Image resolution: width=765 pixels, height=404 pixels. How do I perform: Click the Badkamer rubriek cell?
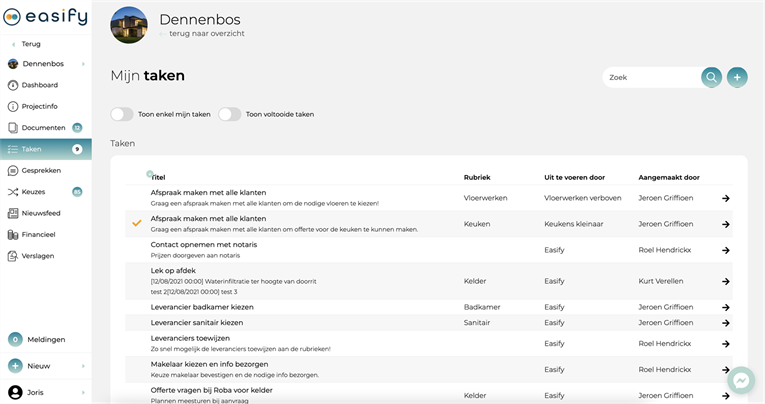point(482,307)
